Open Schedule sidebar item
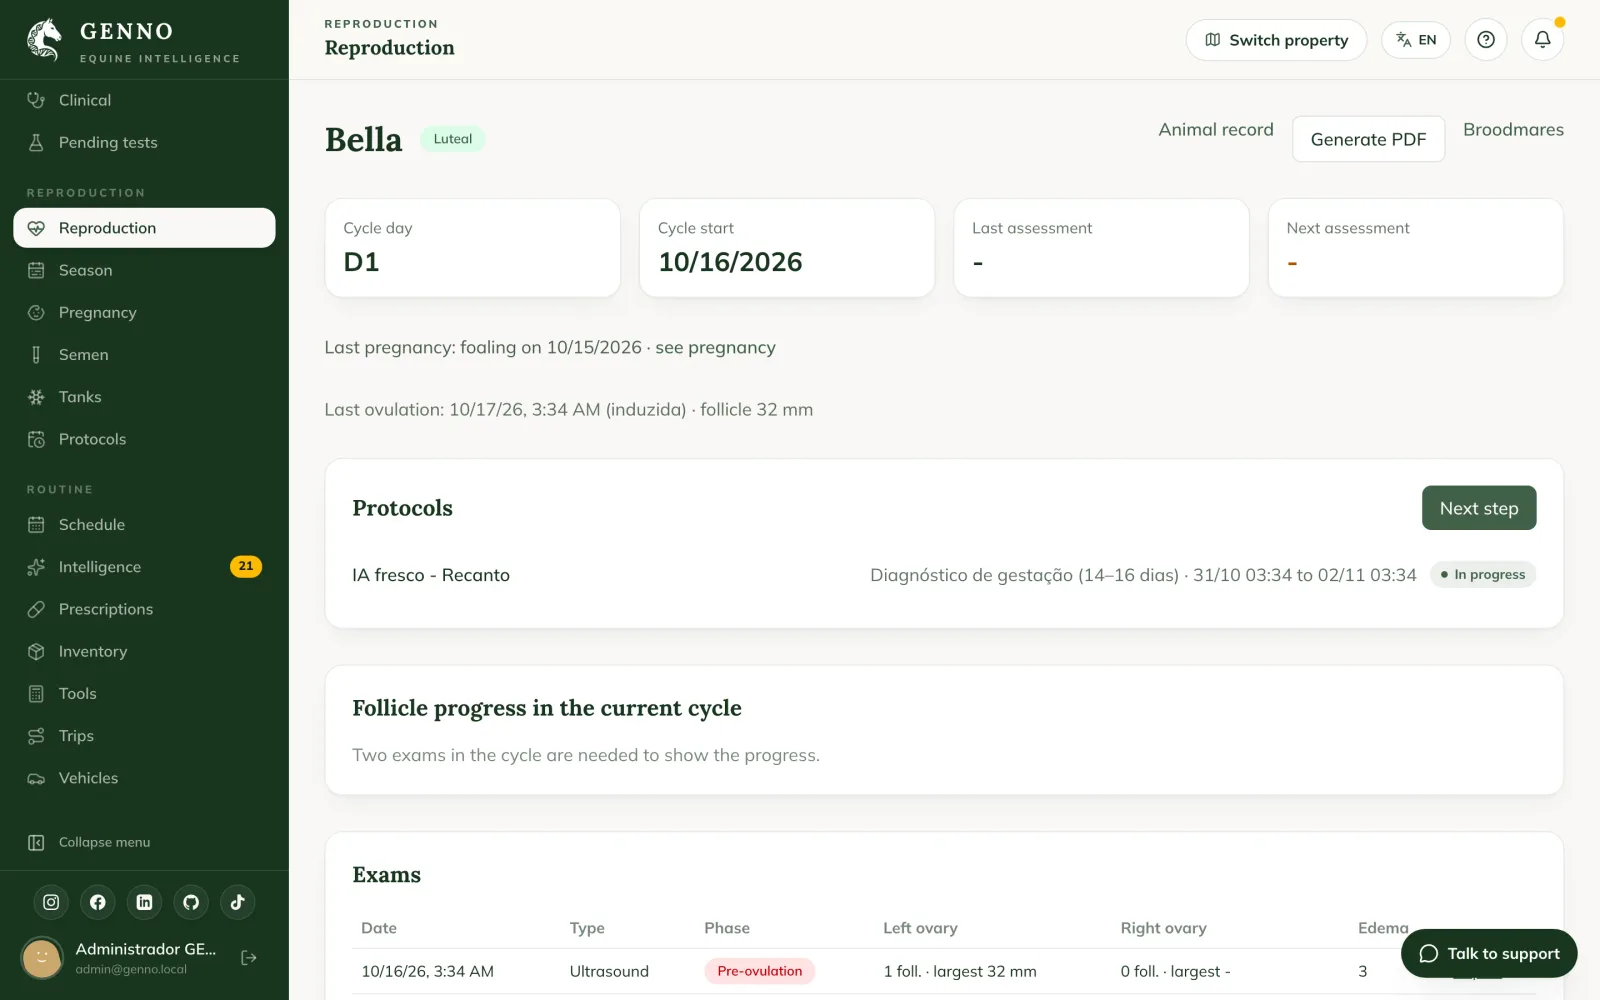This screenshot has width=1600, height=1000. [144, 524]
